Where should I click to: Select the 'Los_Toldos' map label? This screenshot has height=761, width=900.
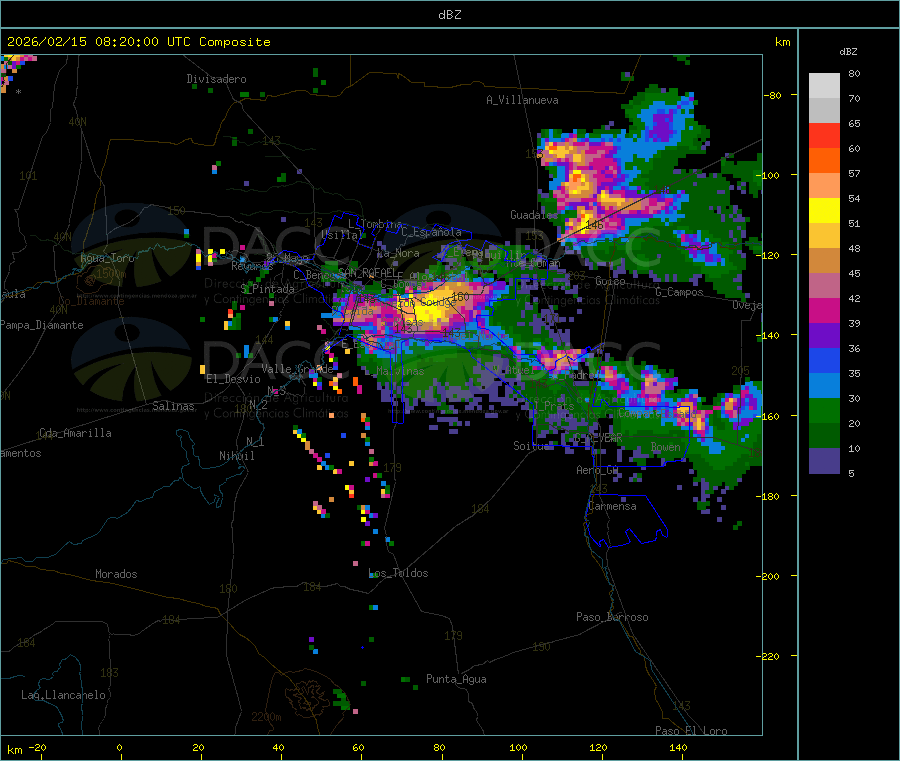tap(398, 573)
